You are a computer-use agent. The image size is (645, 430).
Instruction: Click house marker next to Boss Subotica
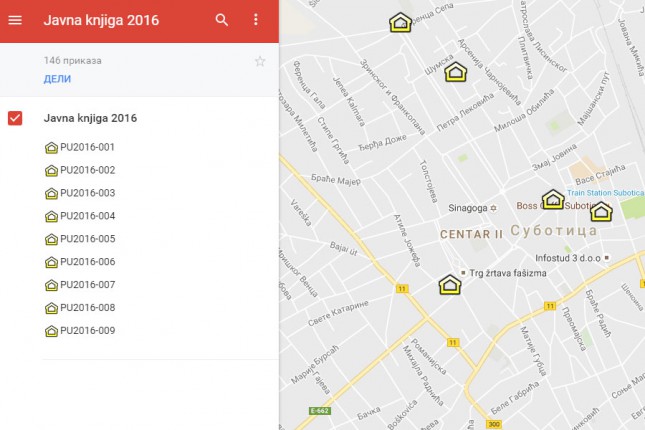tap(553, 199)
